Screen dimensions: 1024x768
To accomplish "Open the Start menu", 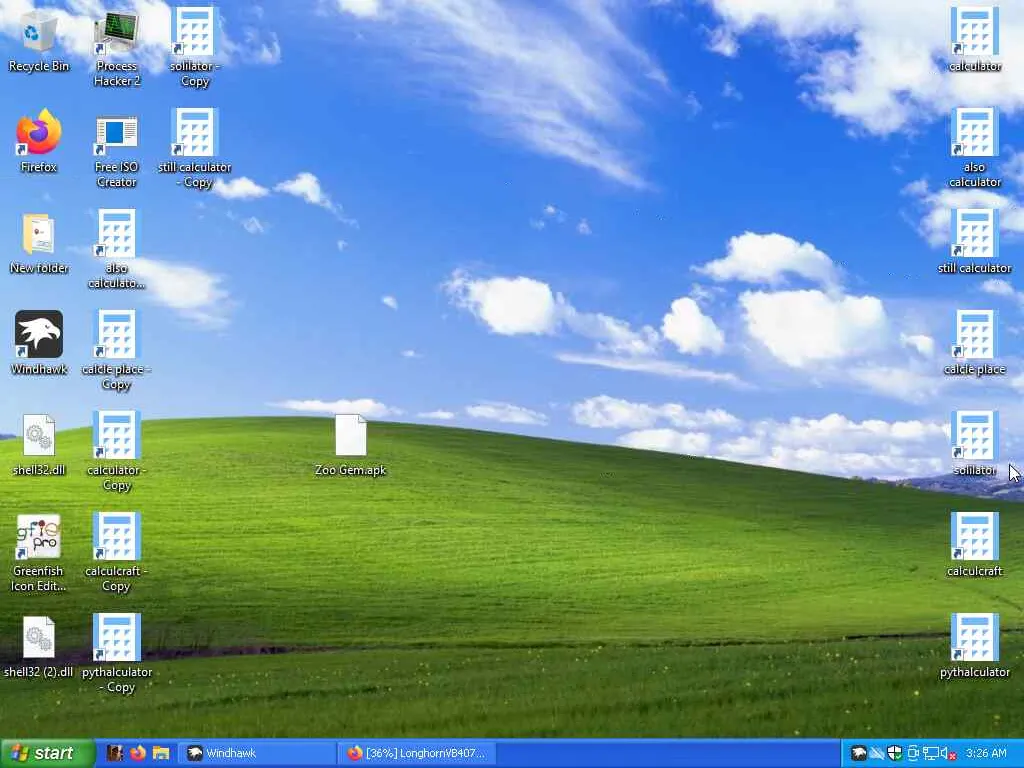I will pos(48,753).
